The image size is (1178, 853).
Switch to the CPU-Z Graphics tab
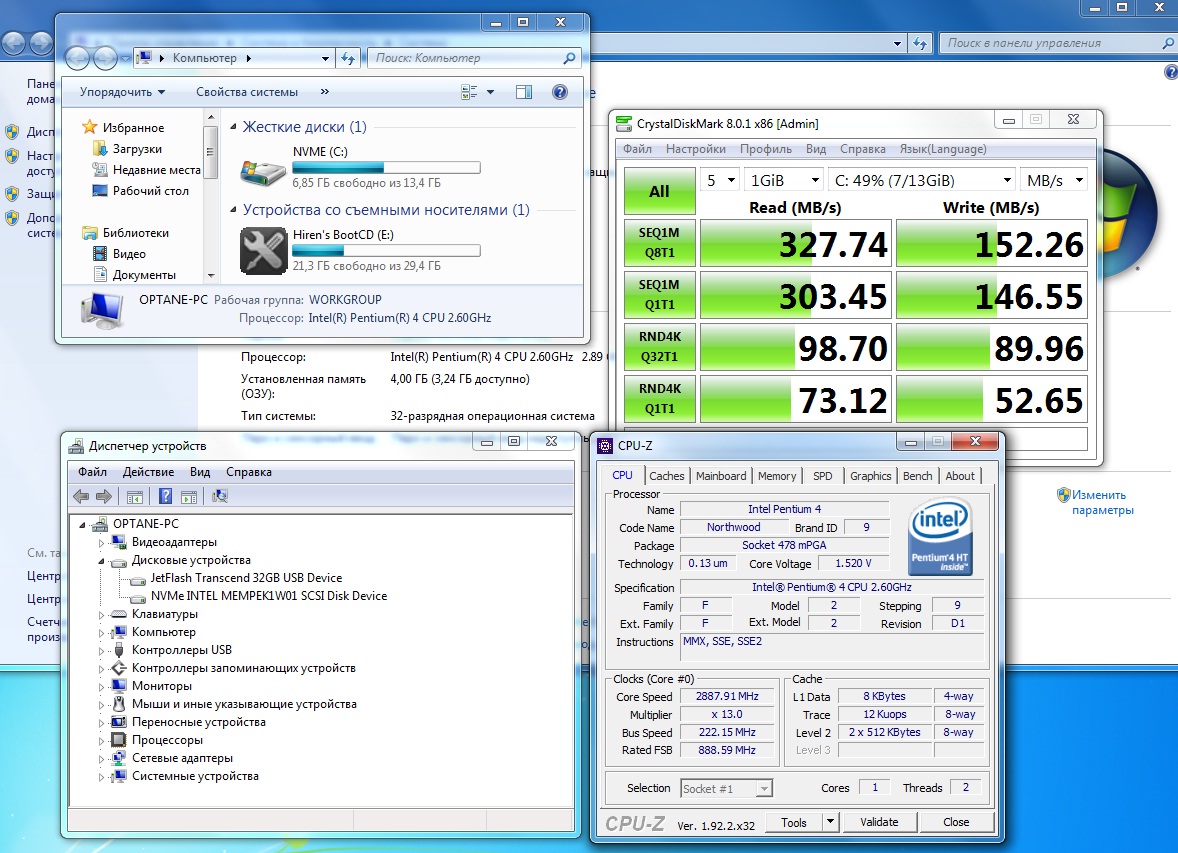(871, 476)
